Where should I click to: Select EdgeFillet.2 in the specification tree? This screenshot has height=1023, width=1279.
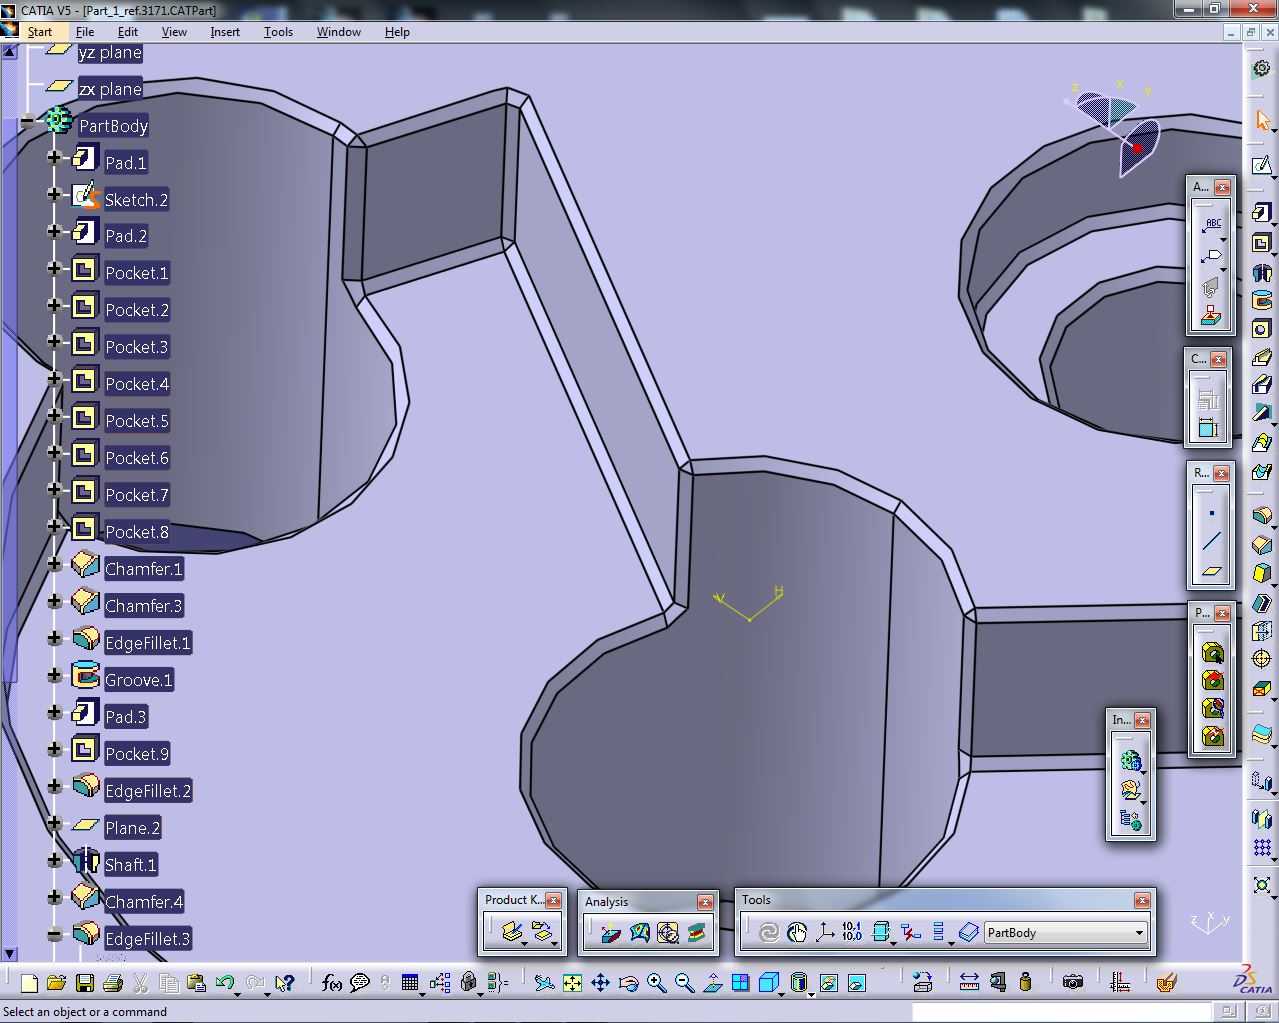click(148, 791)
